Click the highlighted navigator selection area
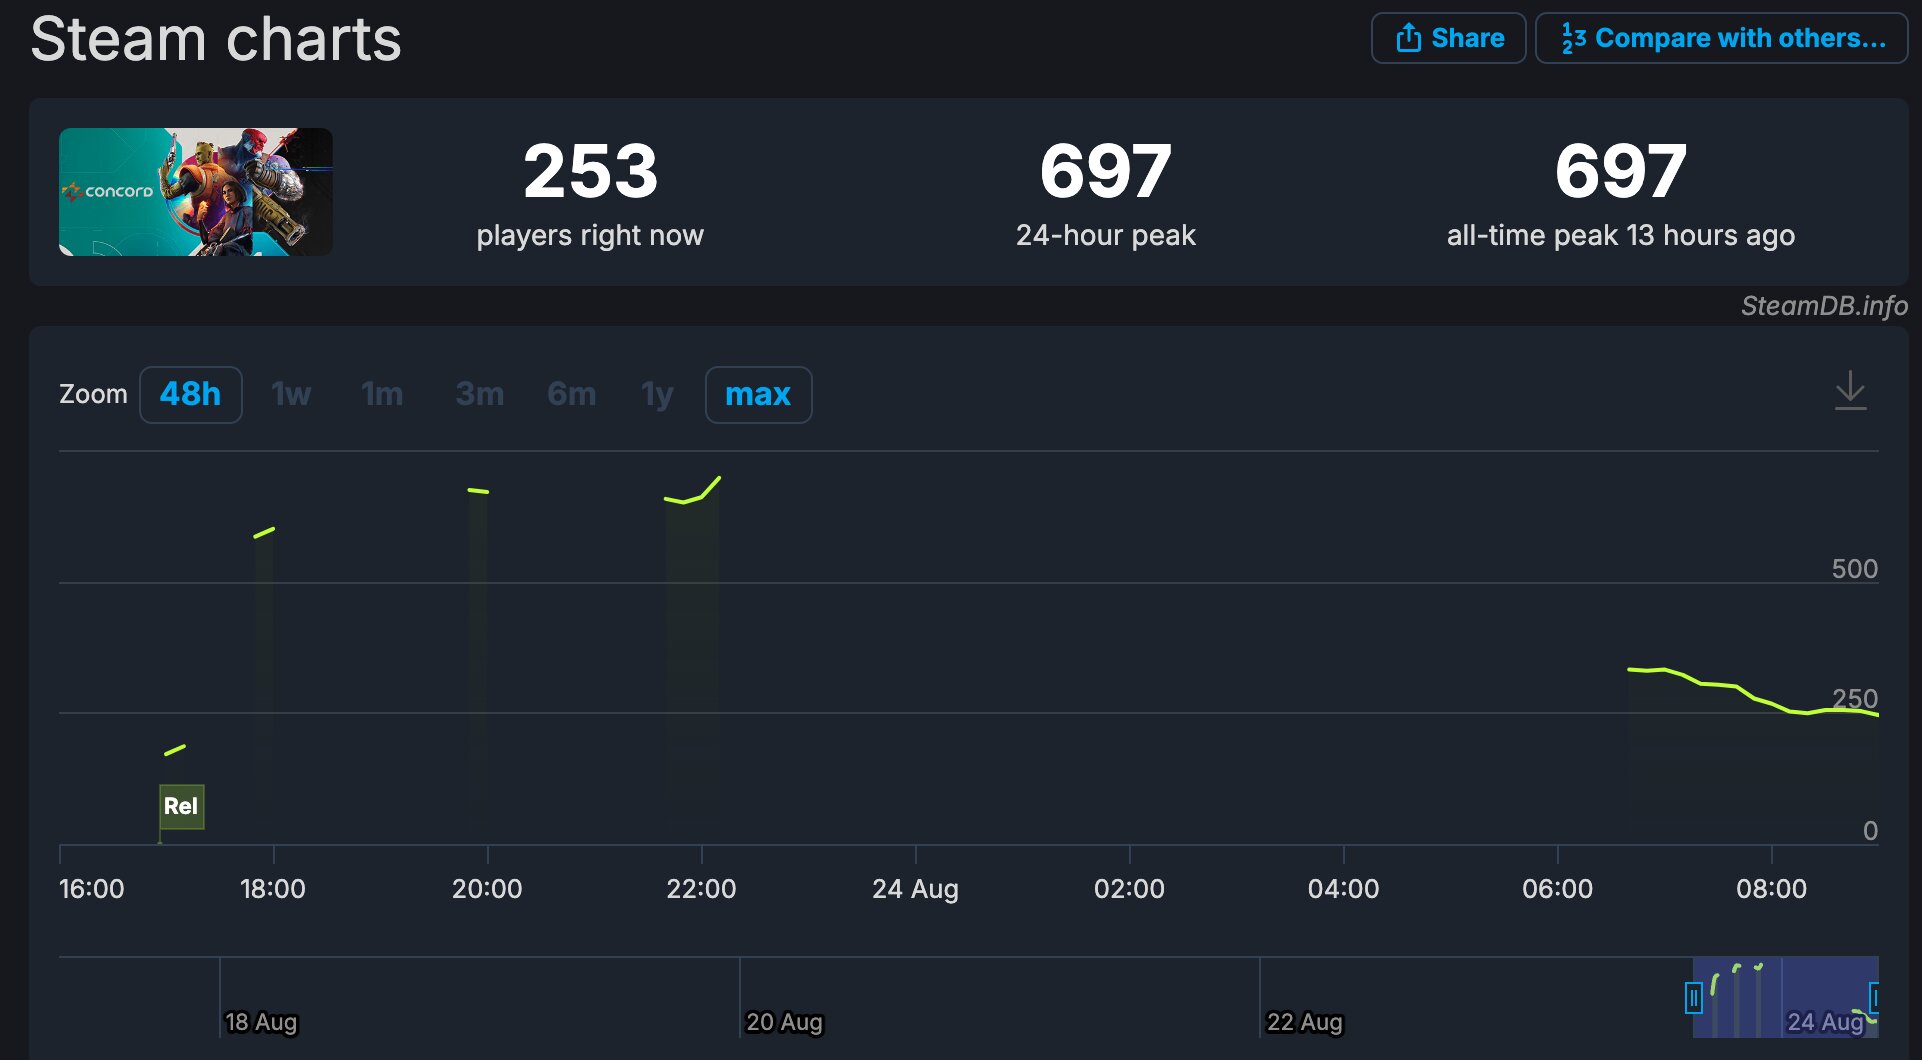The image size is (1922, 1060). pos(1786,997)
